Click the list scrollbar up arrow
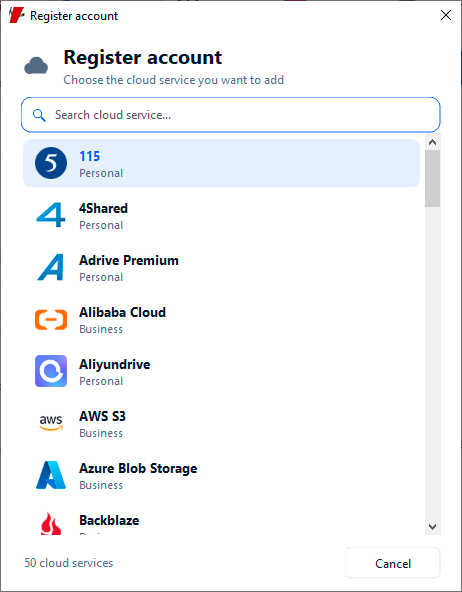462x592 pixels. tap(433, 142)
